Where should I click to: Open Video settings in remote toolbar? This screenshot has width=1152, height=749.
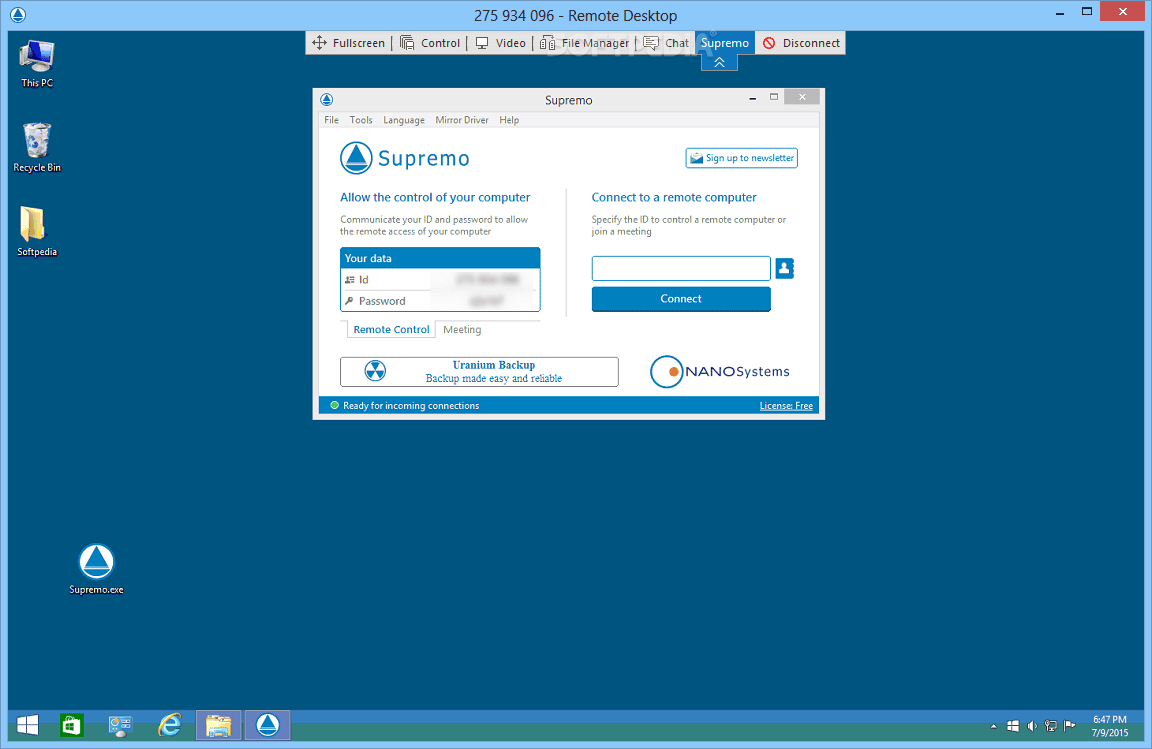point(500,43)
